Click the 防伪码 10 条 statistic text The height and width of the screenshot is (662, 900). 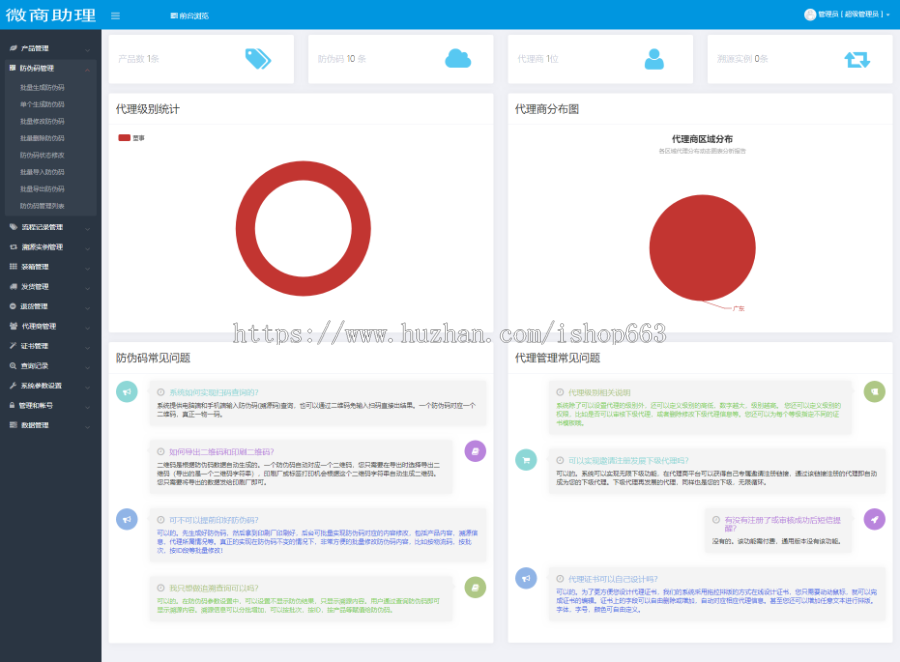342,59
